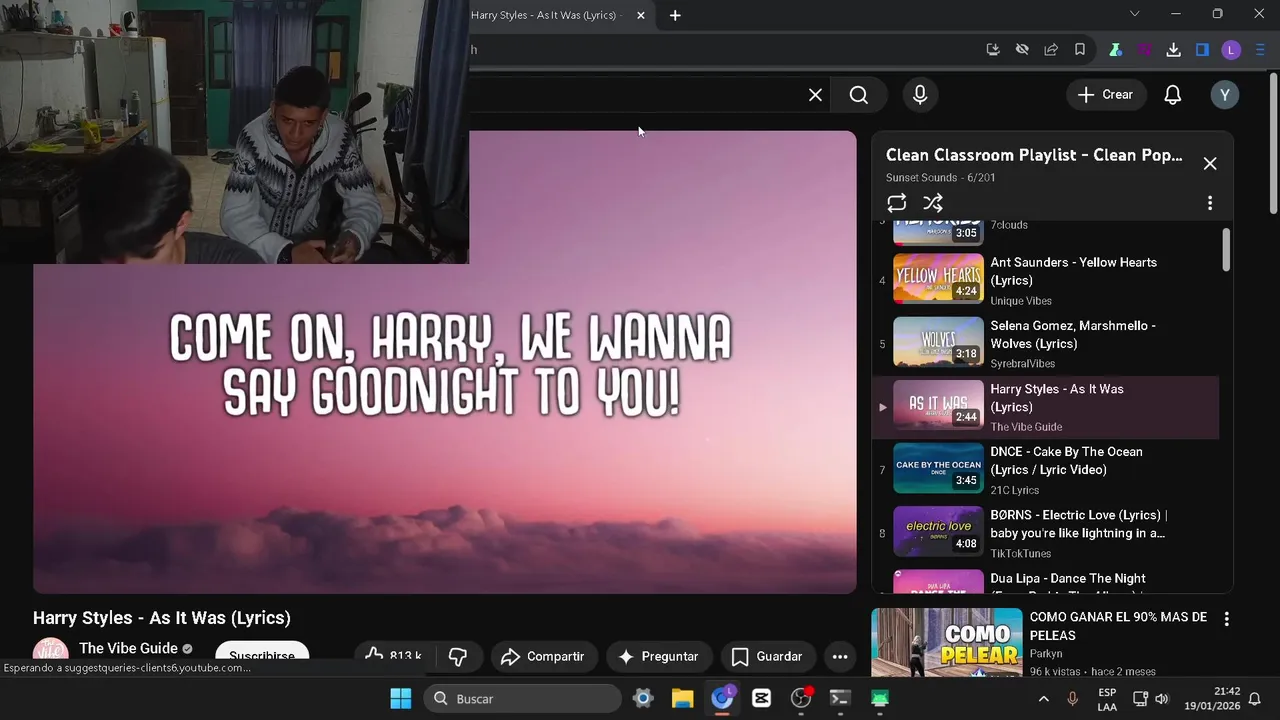Toggle playlist shuffle
The width and height of the screenshot is (1280, 720).
pos(933,203)
